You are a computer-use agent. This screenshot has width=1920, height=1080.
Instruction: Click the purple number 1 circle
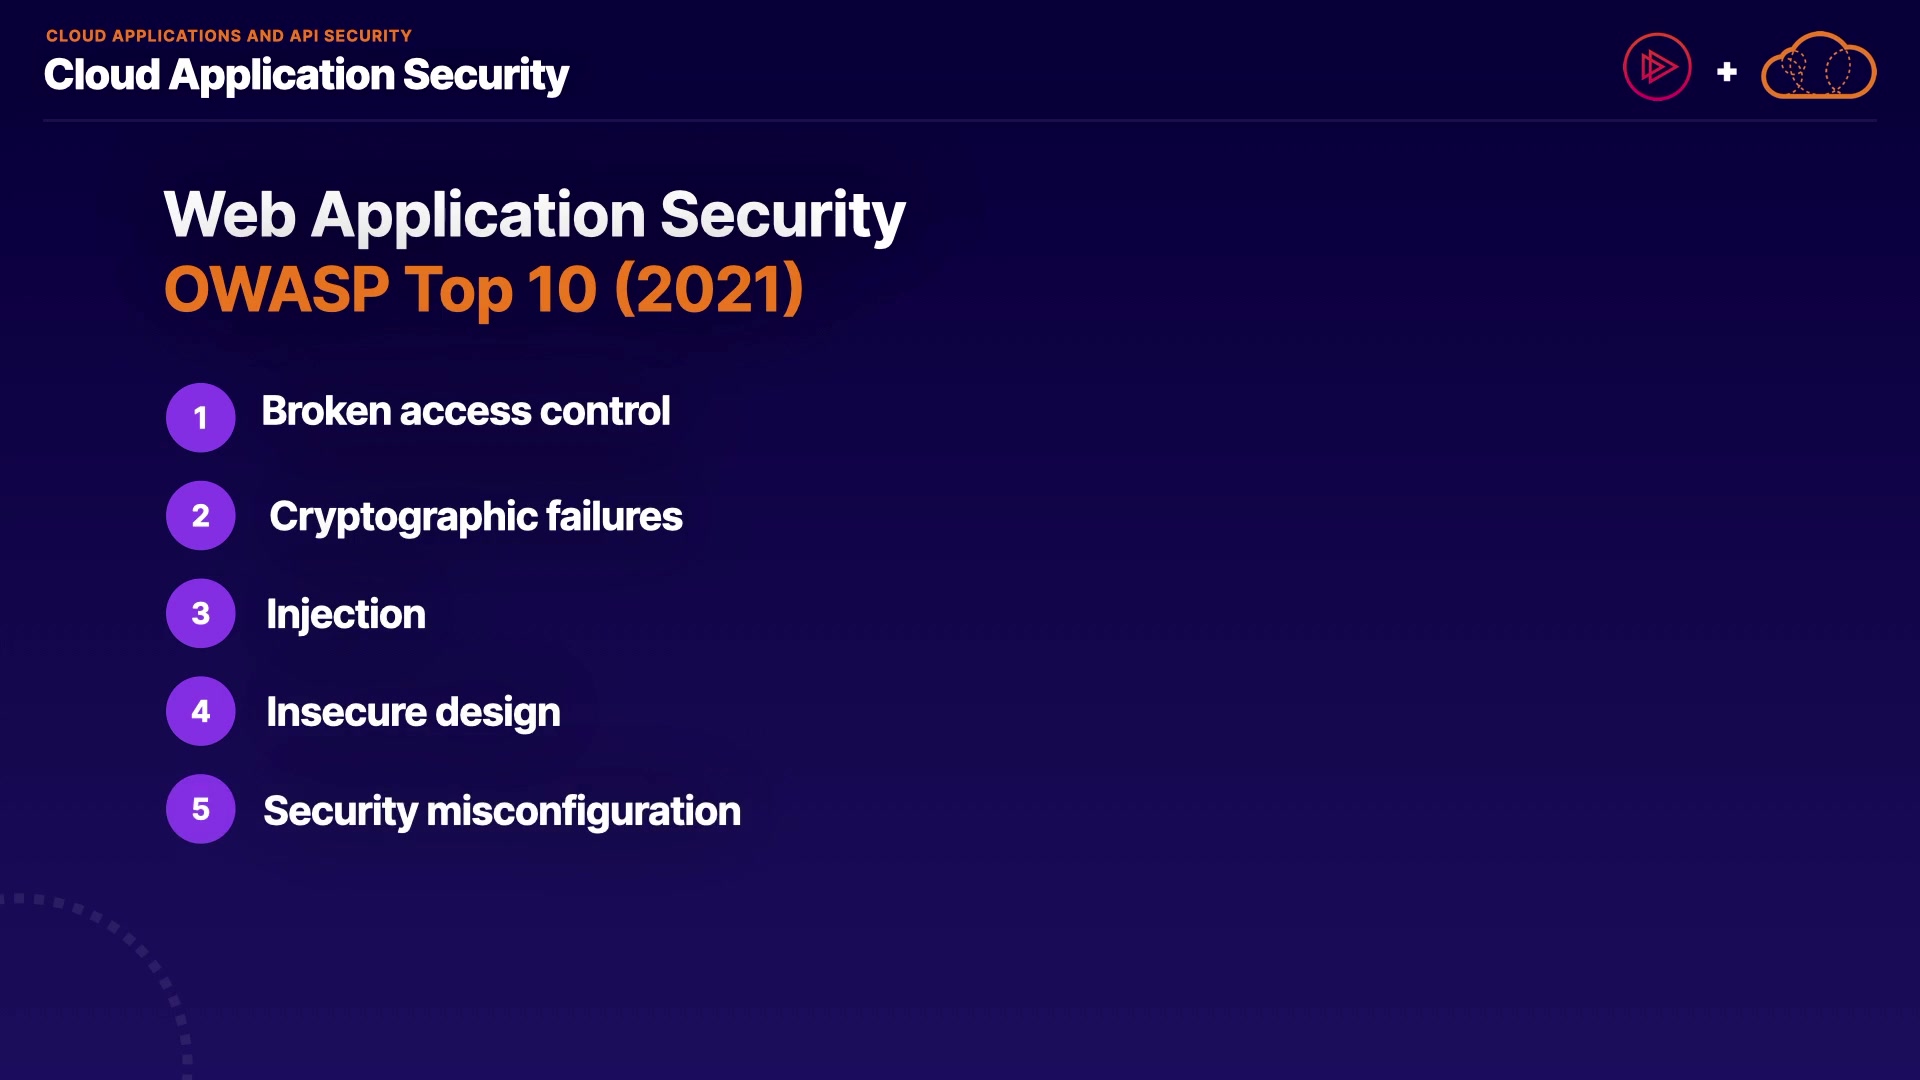(x=201, y=417)
